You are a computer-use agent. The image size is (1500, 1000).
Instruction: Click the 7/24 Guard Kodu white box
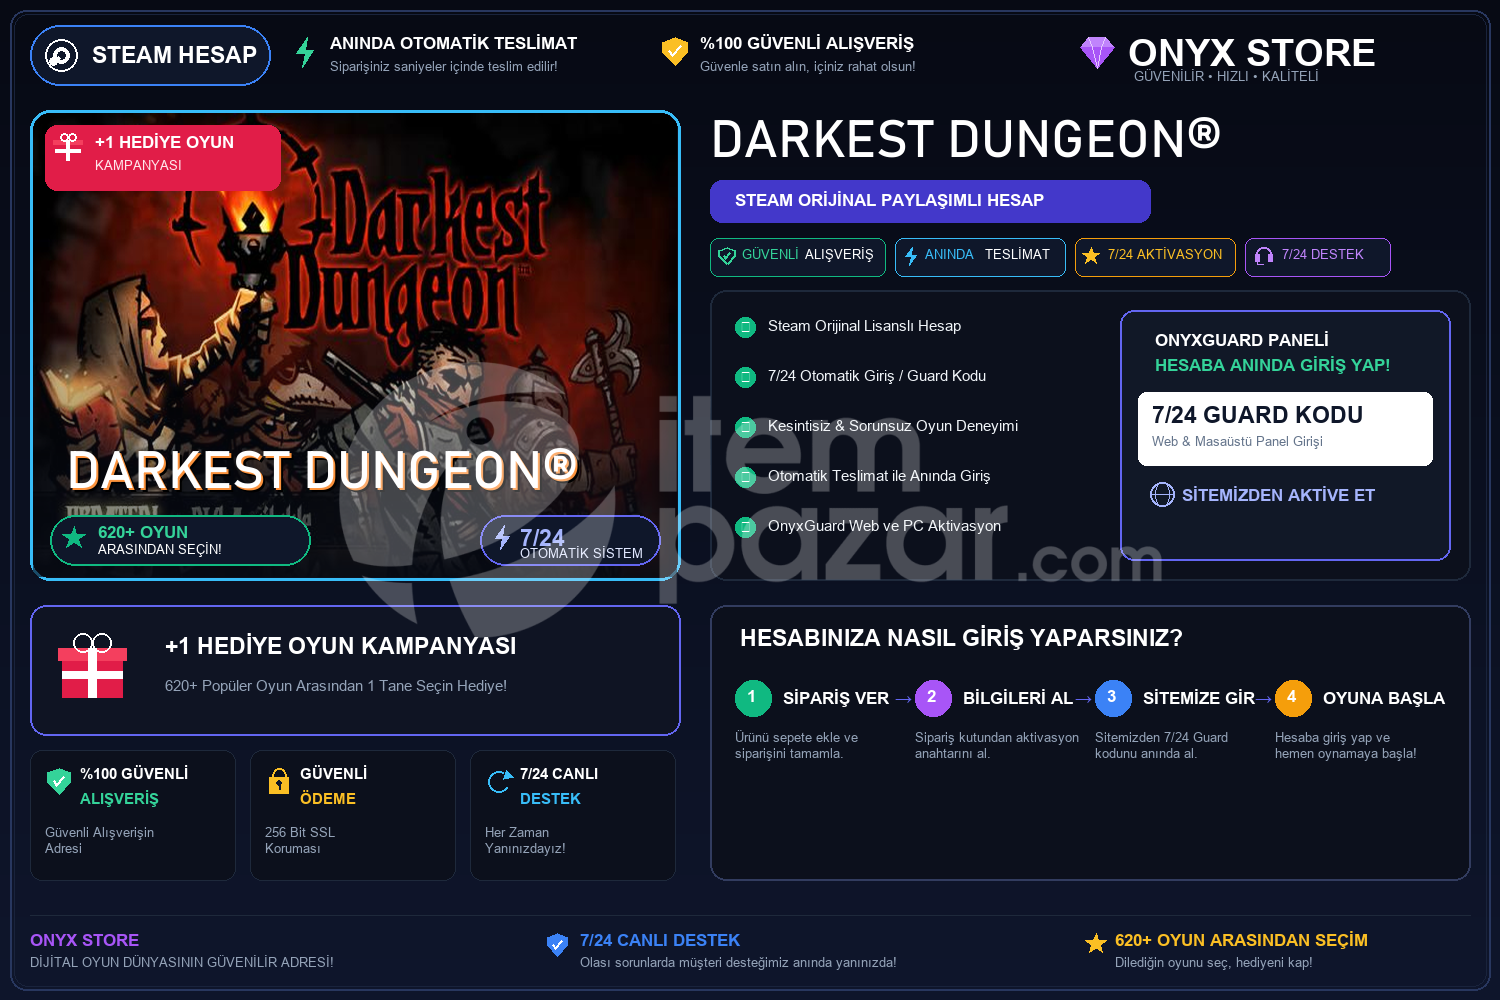(1285, 429)
